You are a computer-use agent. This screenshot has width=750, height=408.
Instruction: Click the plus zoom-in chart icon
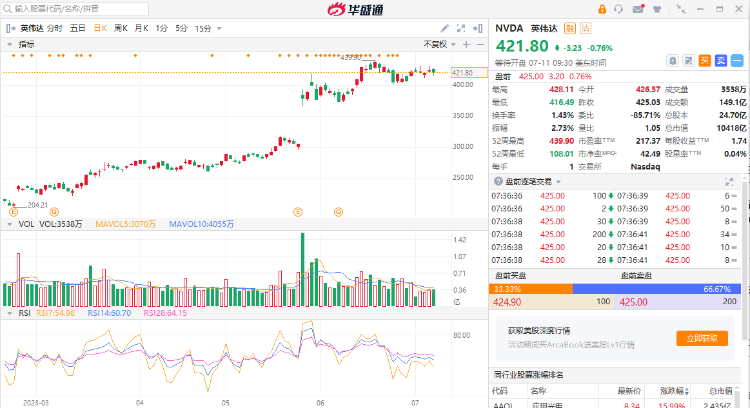click(x=466, y=44)
